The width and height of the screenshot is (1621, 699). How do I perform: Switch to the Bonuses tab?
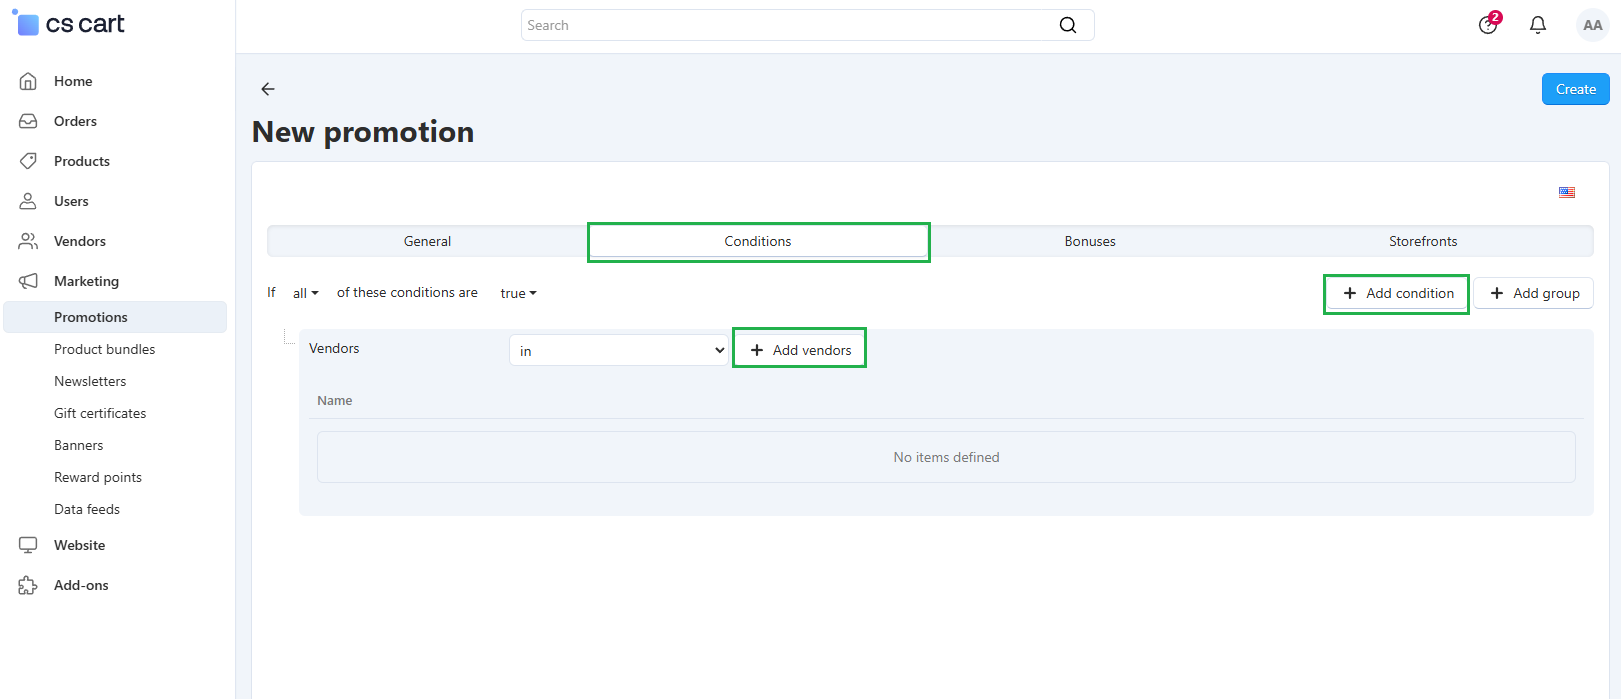click(x=1090, y=241)
